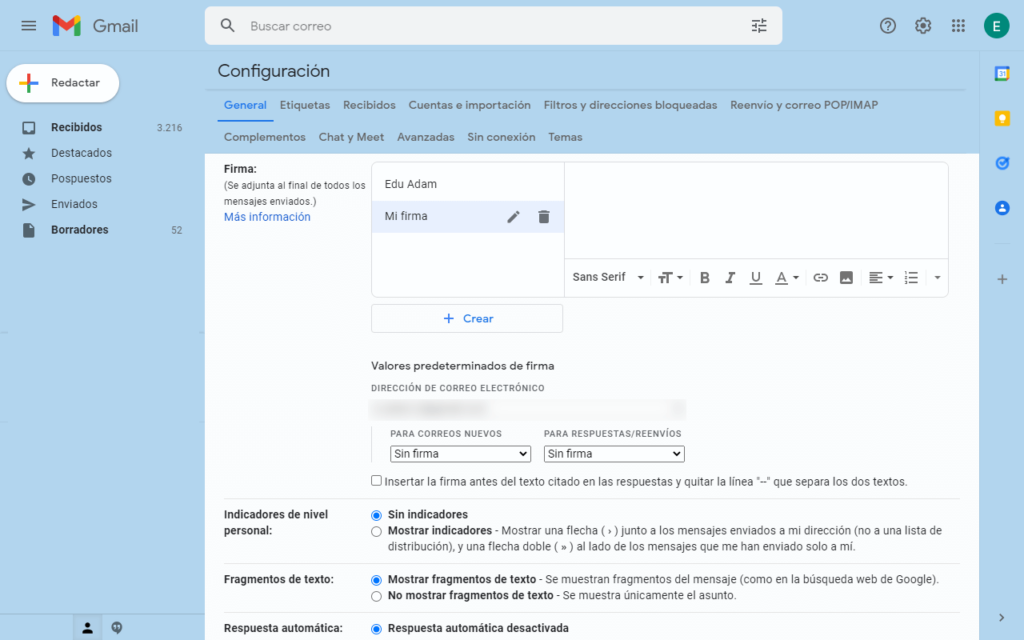Open Google Calendar from side panel

point(1001,73)
